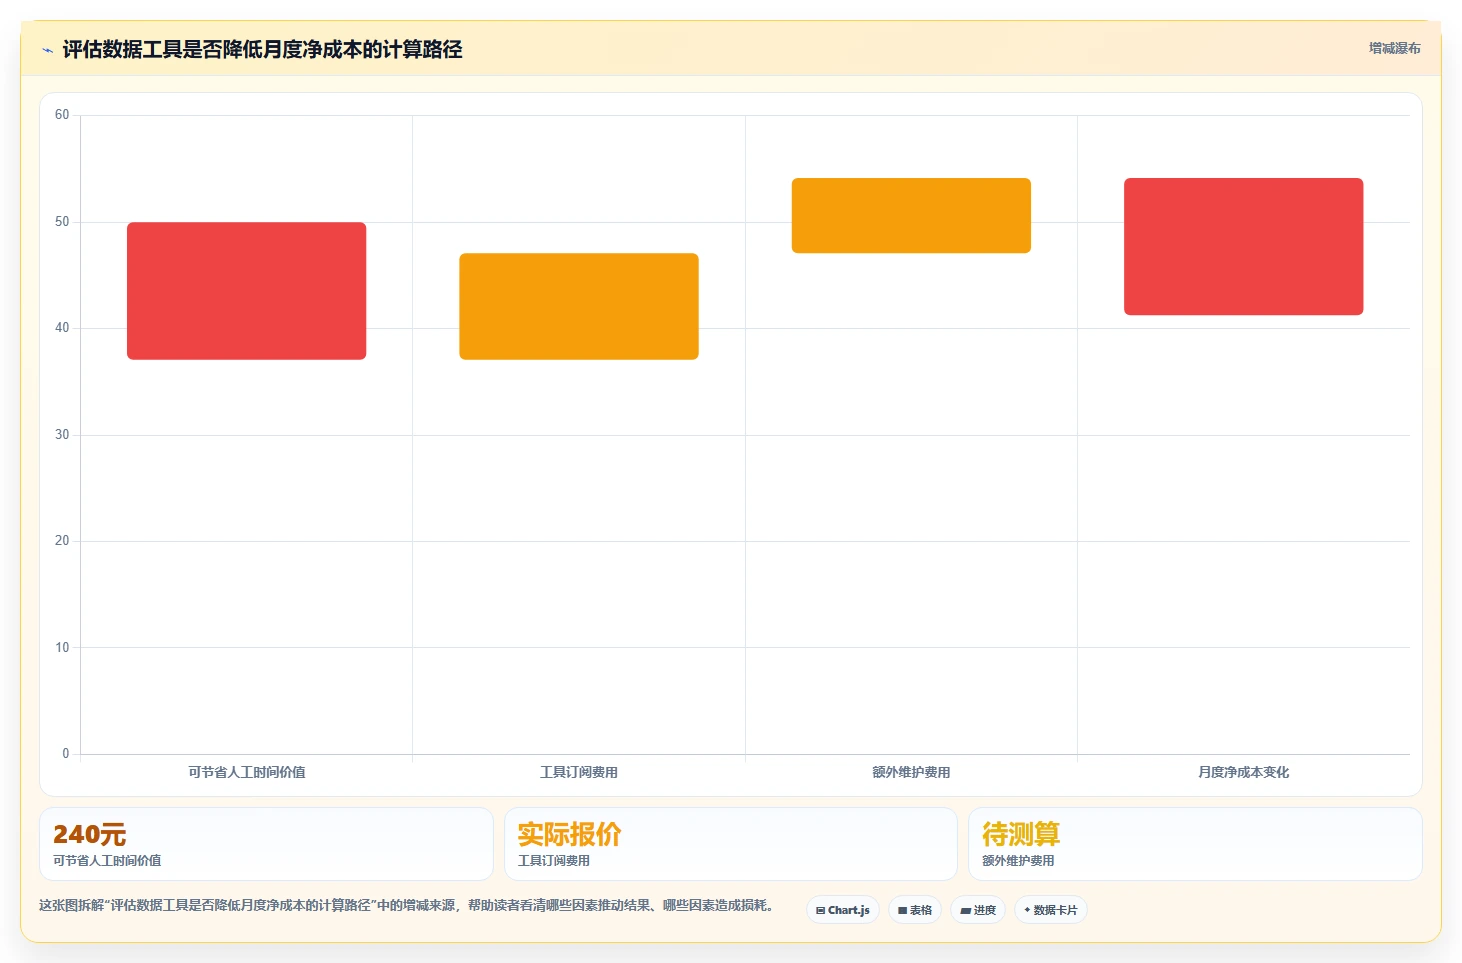Click the chart title 评估数据工具是否降低月度净成本的计算路径
Screen dimensions: 1462x963
pos(262,49)
